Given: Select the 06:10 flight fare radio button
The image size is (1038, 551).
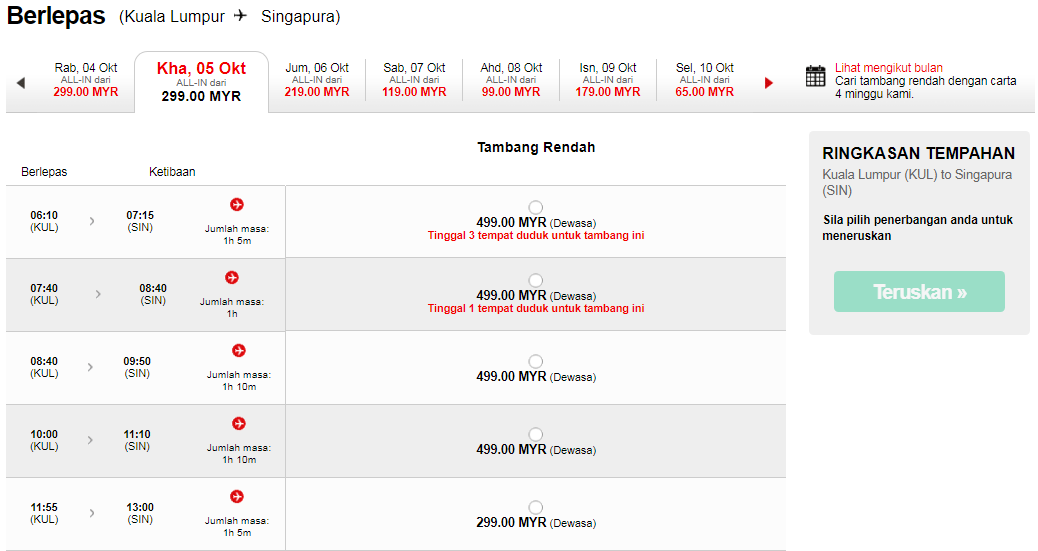Looking at the screenshot, I should 536,207.
